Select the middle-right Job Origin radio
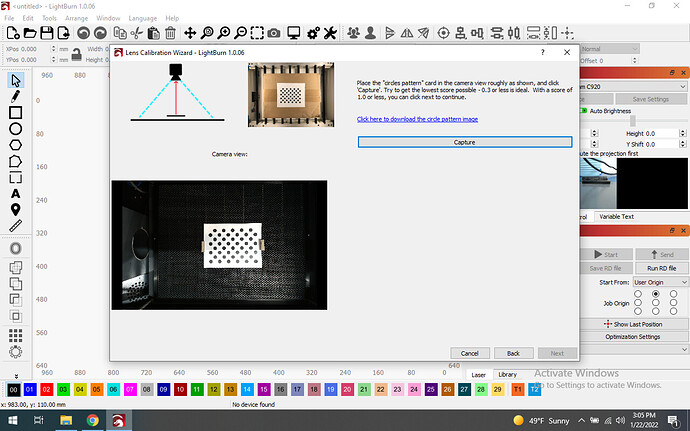The width and height of the screenshot is (690, 431). 673,302
